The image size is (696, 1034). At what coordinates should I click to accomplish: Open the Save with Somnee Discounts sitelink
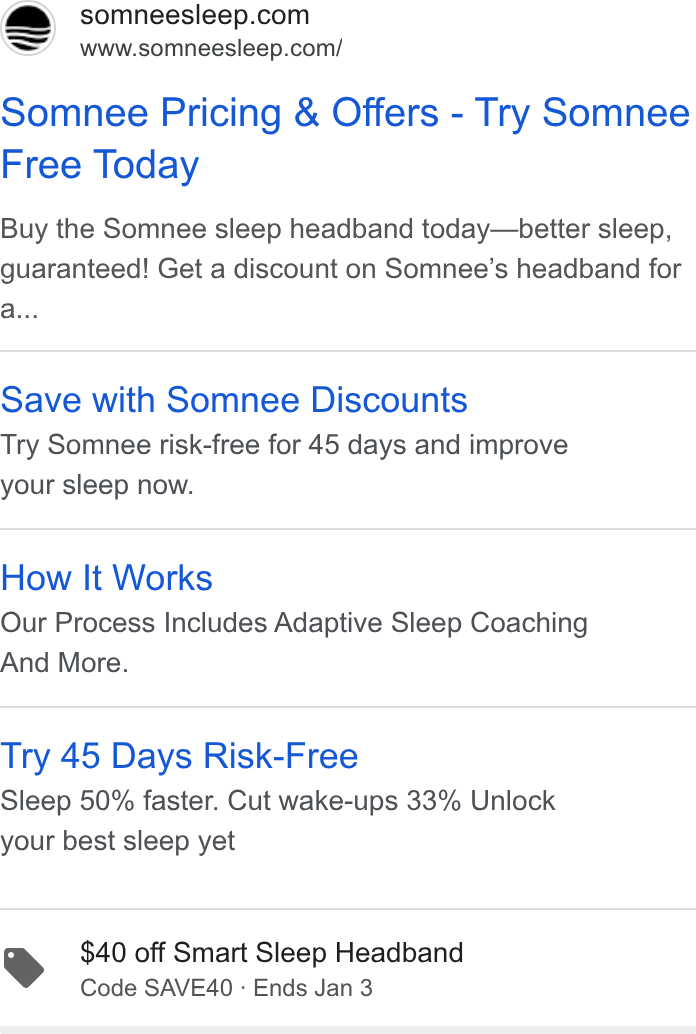(234, 400)
